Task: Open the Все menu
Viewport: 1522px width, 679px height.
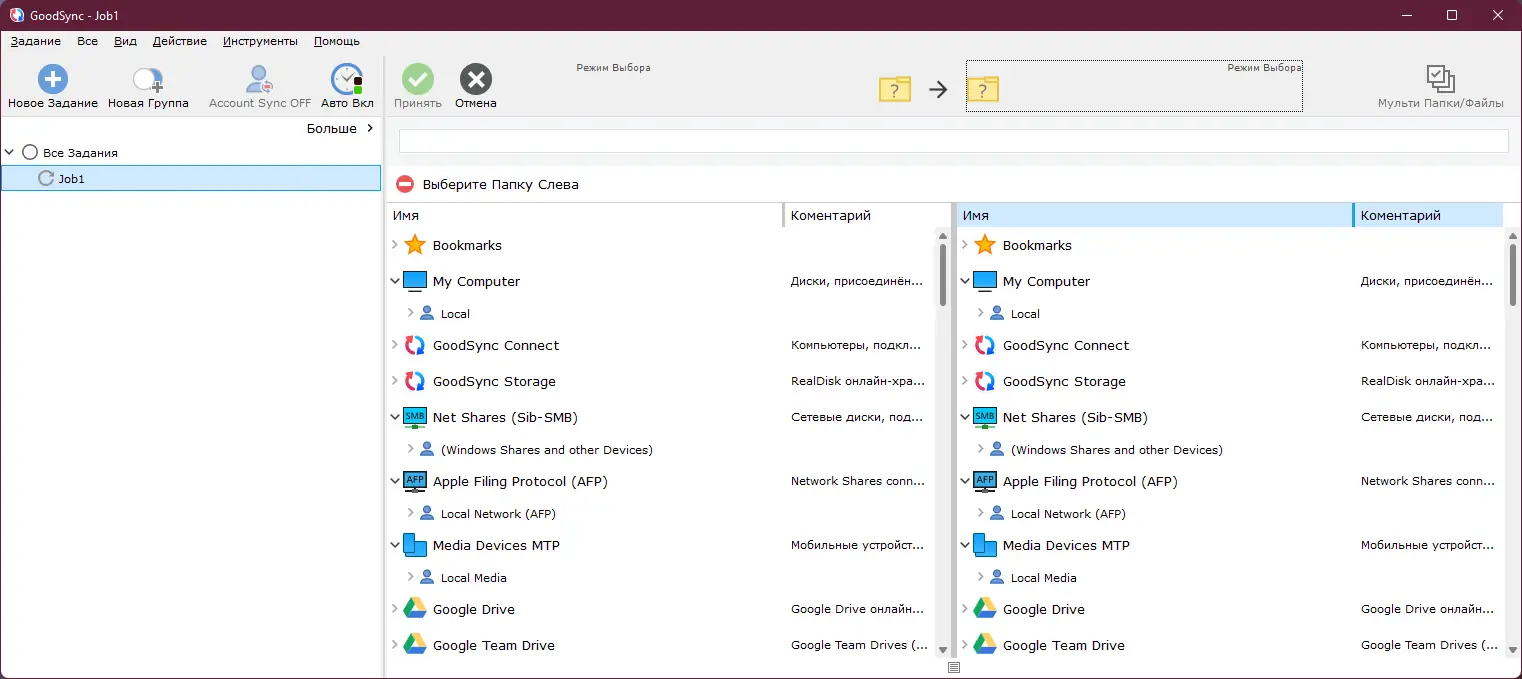Action: (x=87, y=41)
